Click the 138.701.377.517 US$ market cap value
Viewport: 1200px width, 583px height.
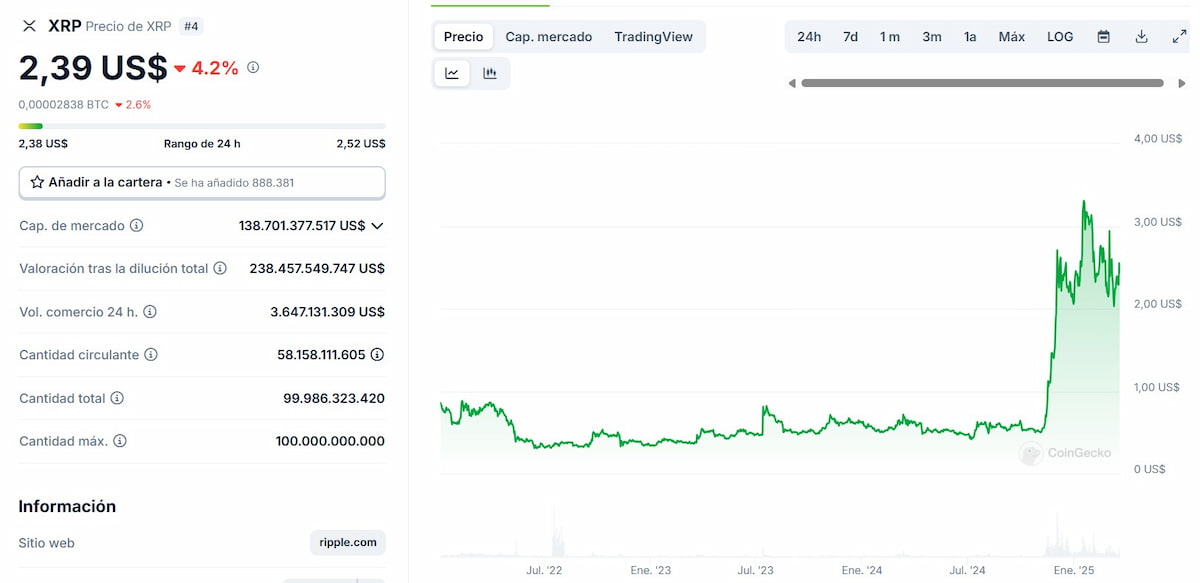(302, 226)
